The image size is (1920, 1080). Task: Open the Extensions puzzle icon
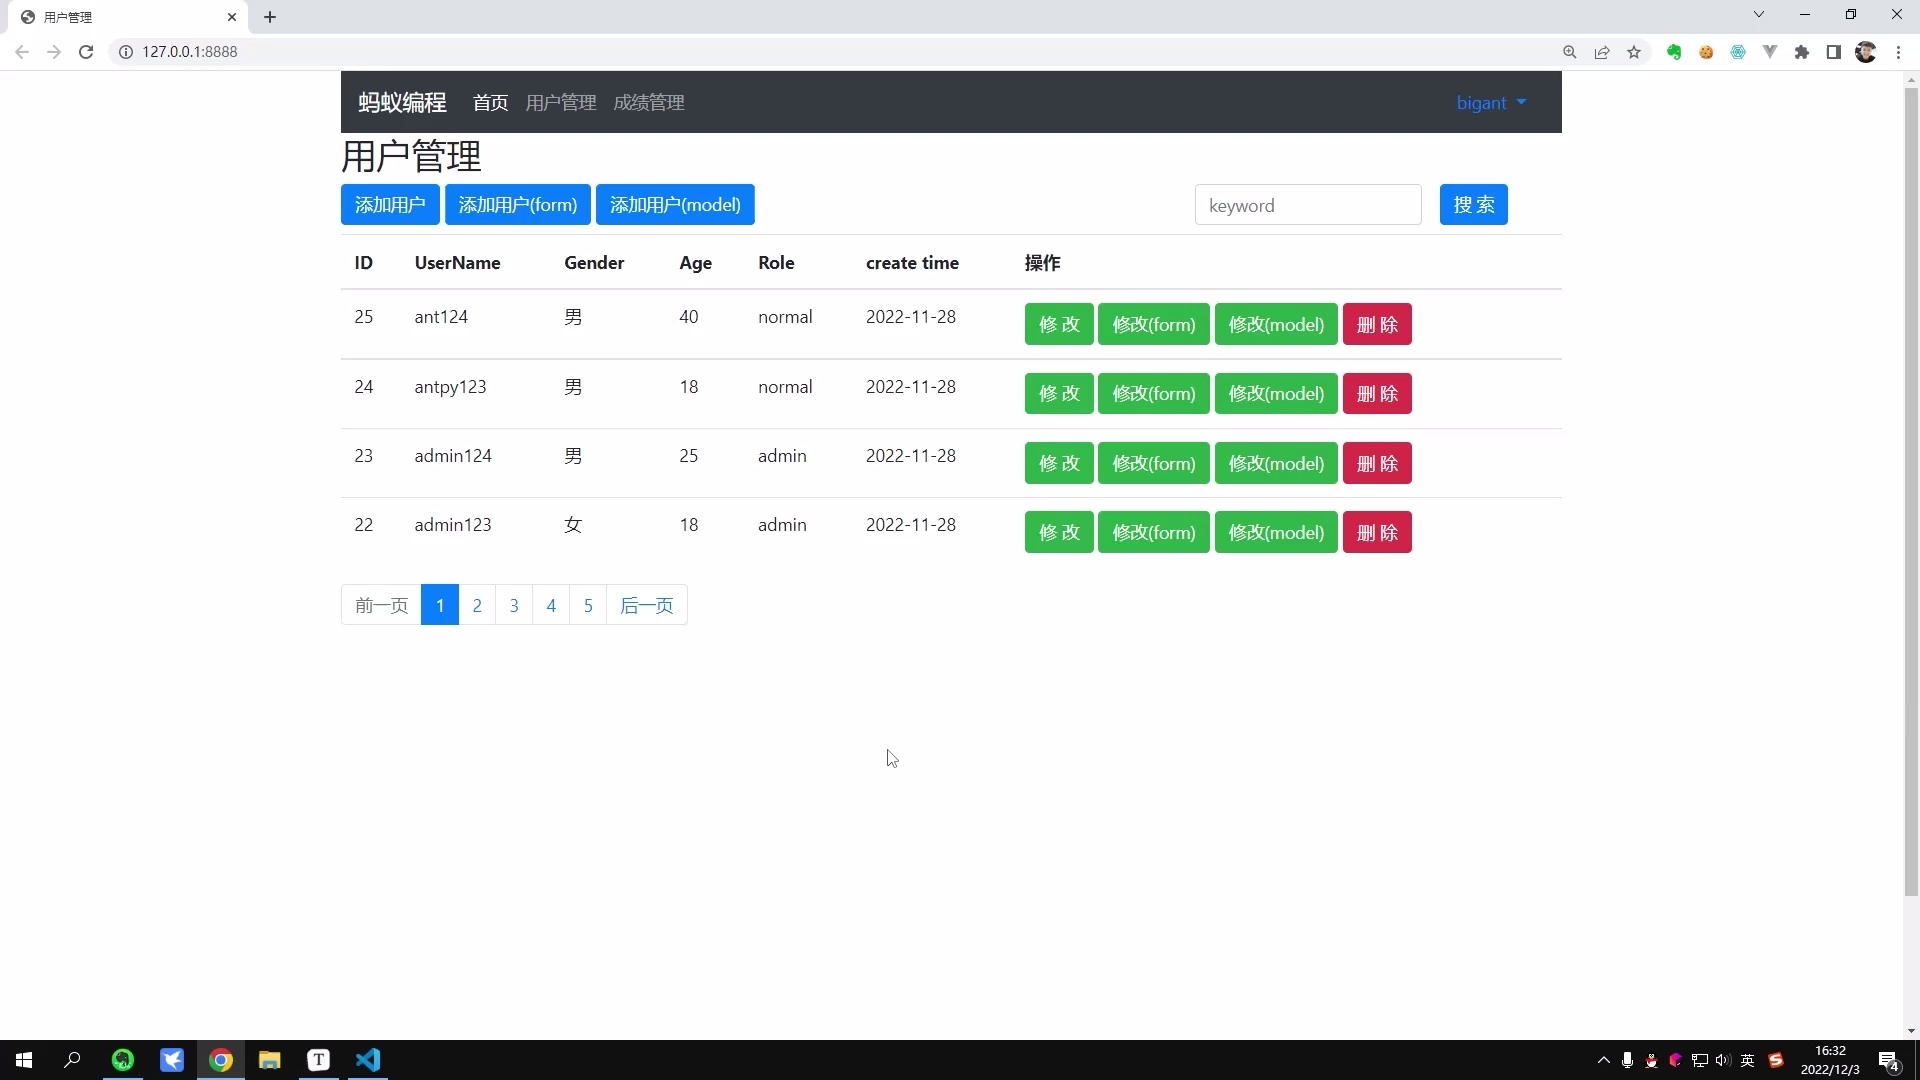point(1802,52)
